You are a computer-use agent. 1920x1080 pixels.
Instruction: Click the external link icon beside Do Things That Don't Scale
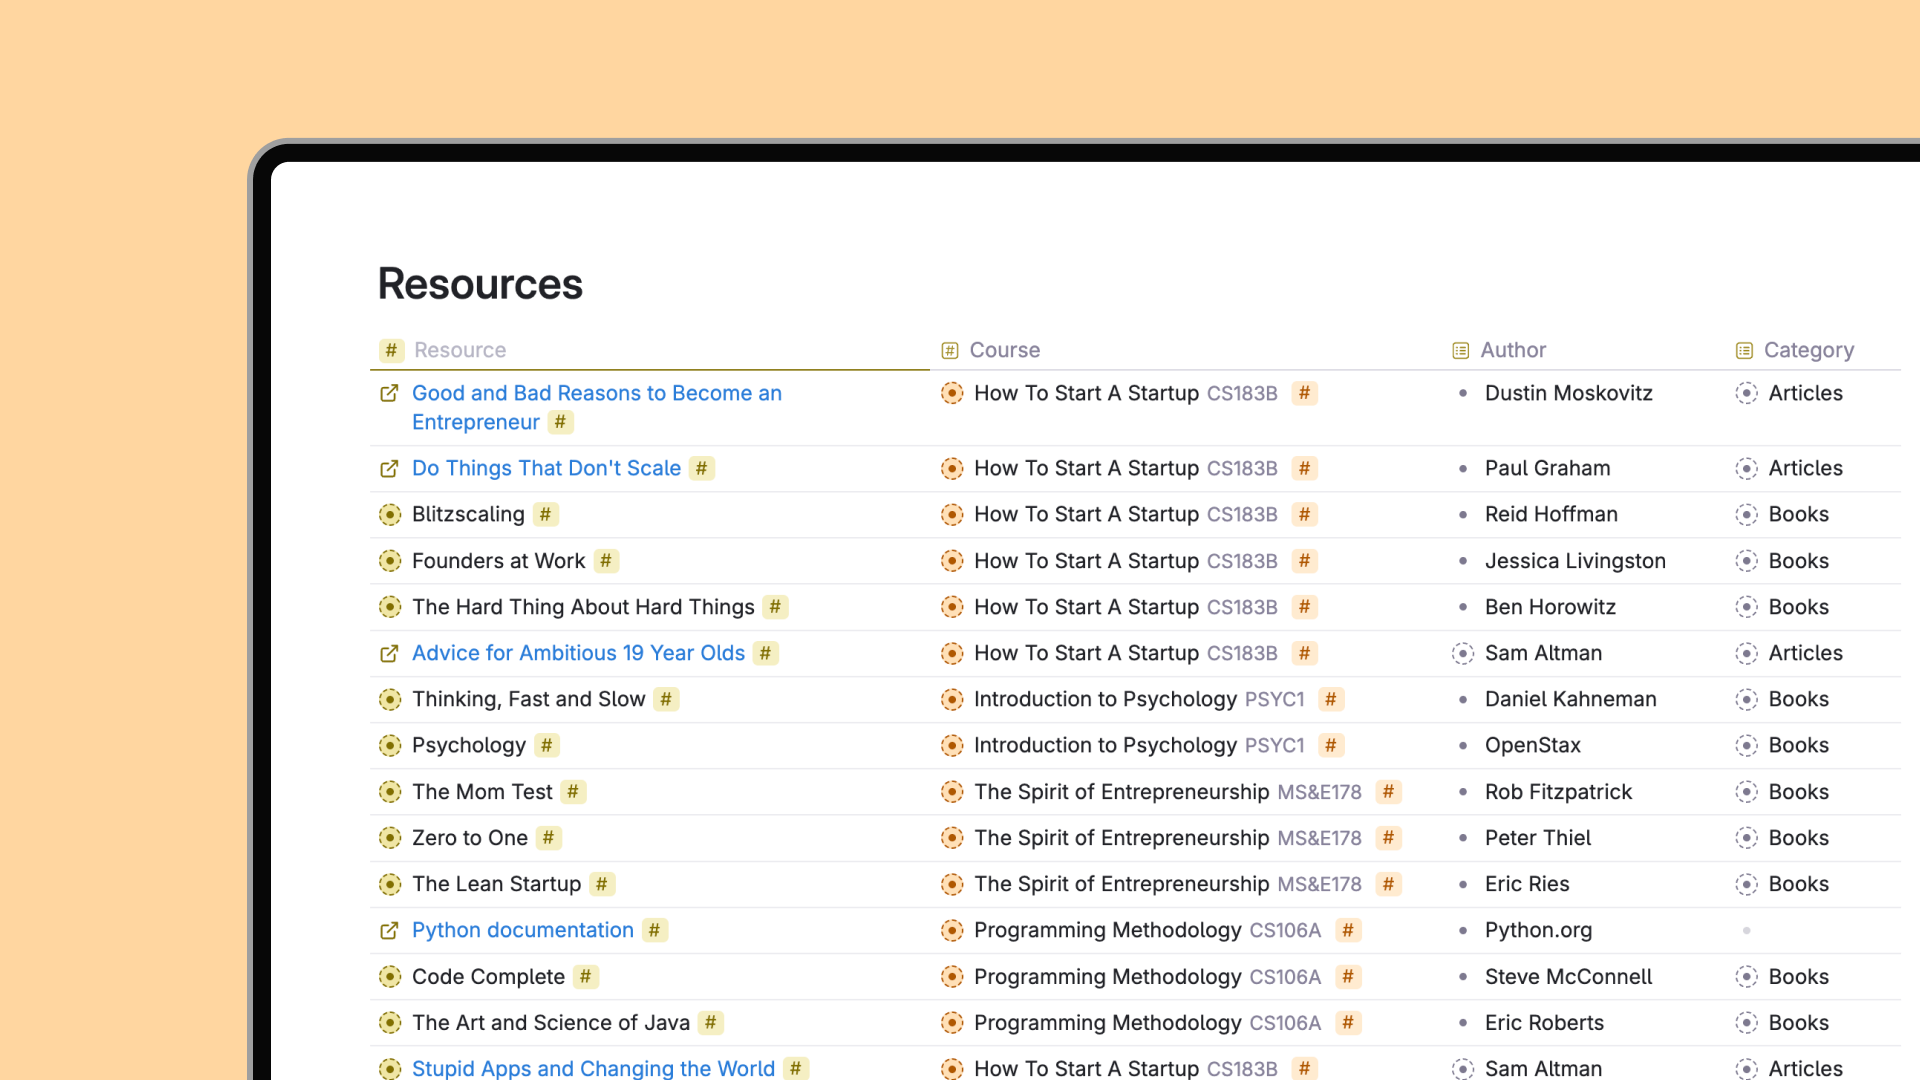tap(389, 469)
